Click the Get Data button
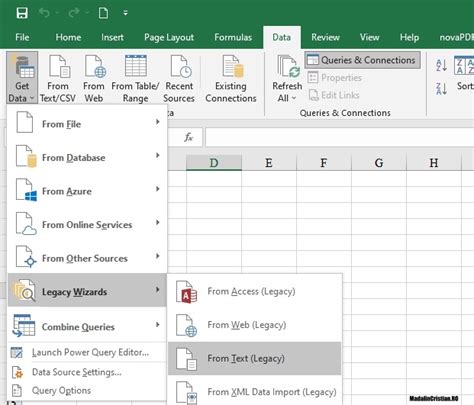The image size is (474, 405). coord(22,78)
